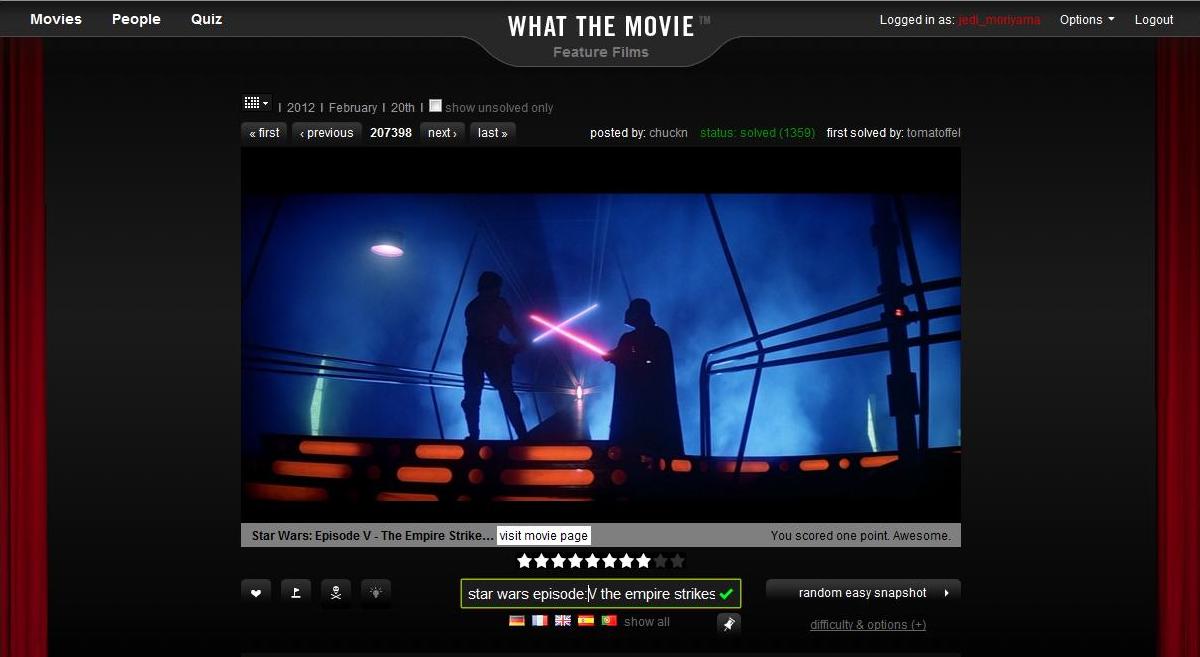Click the skull and crossbones icon
1200x657 pixels.
[x=336, y=593]
